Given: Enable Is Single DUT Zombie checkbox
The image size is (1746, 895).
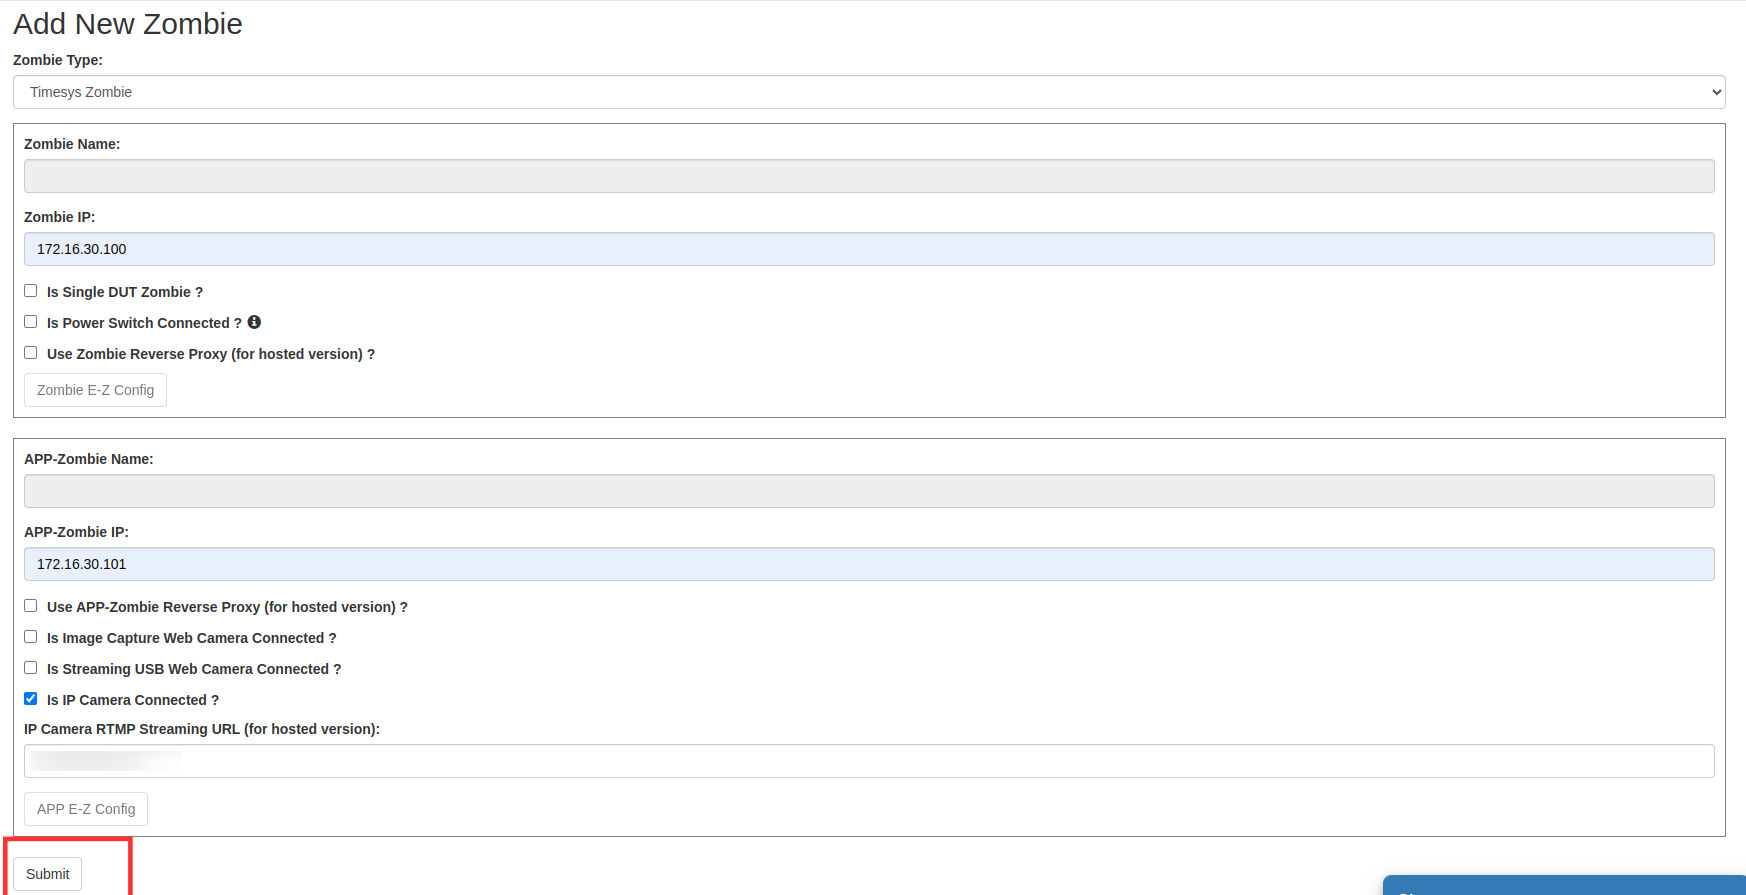Looking at the screenshot, I should tap(31, 291).
